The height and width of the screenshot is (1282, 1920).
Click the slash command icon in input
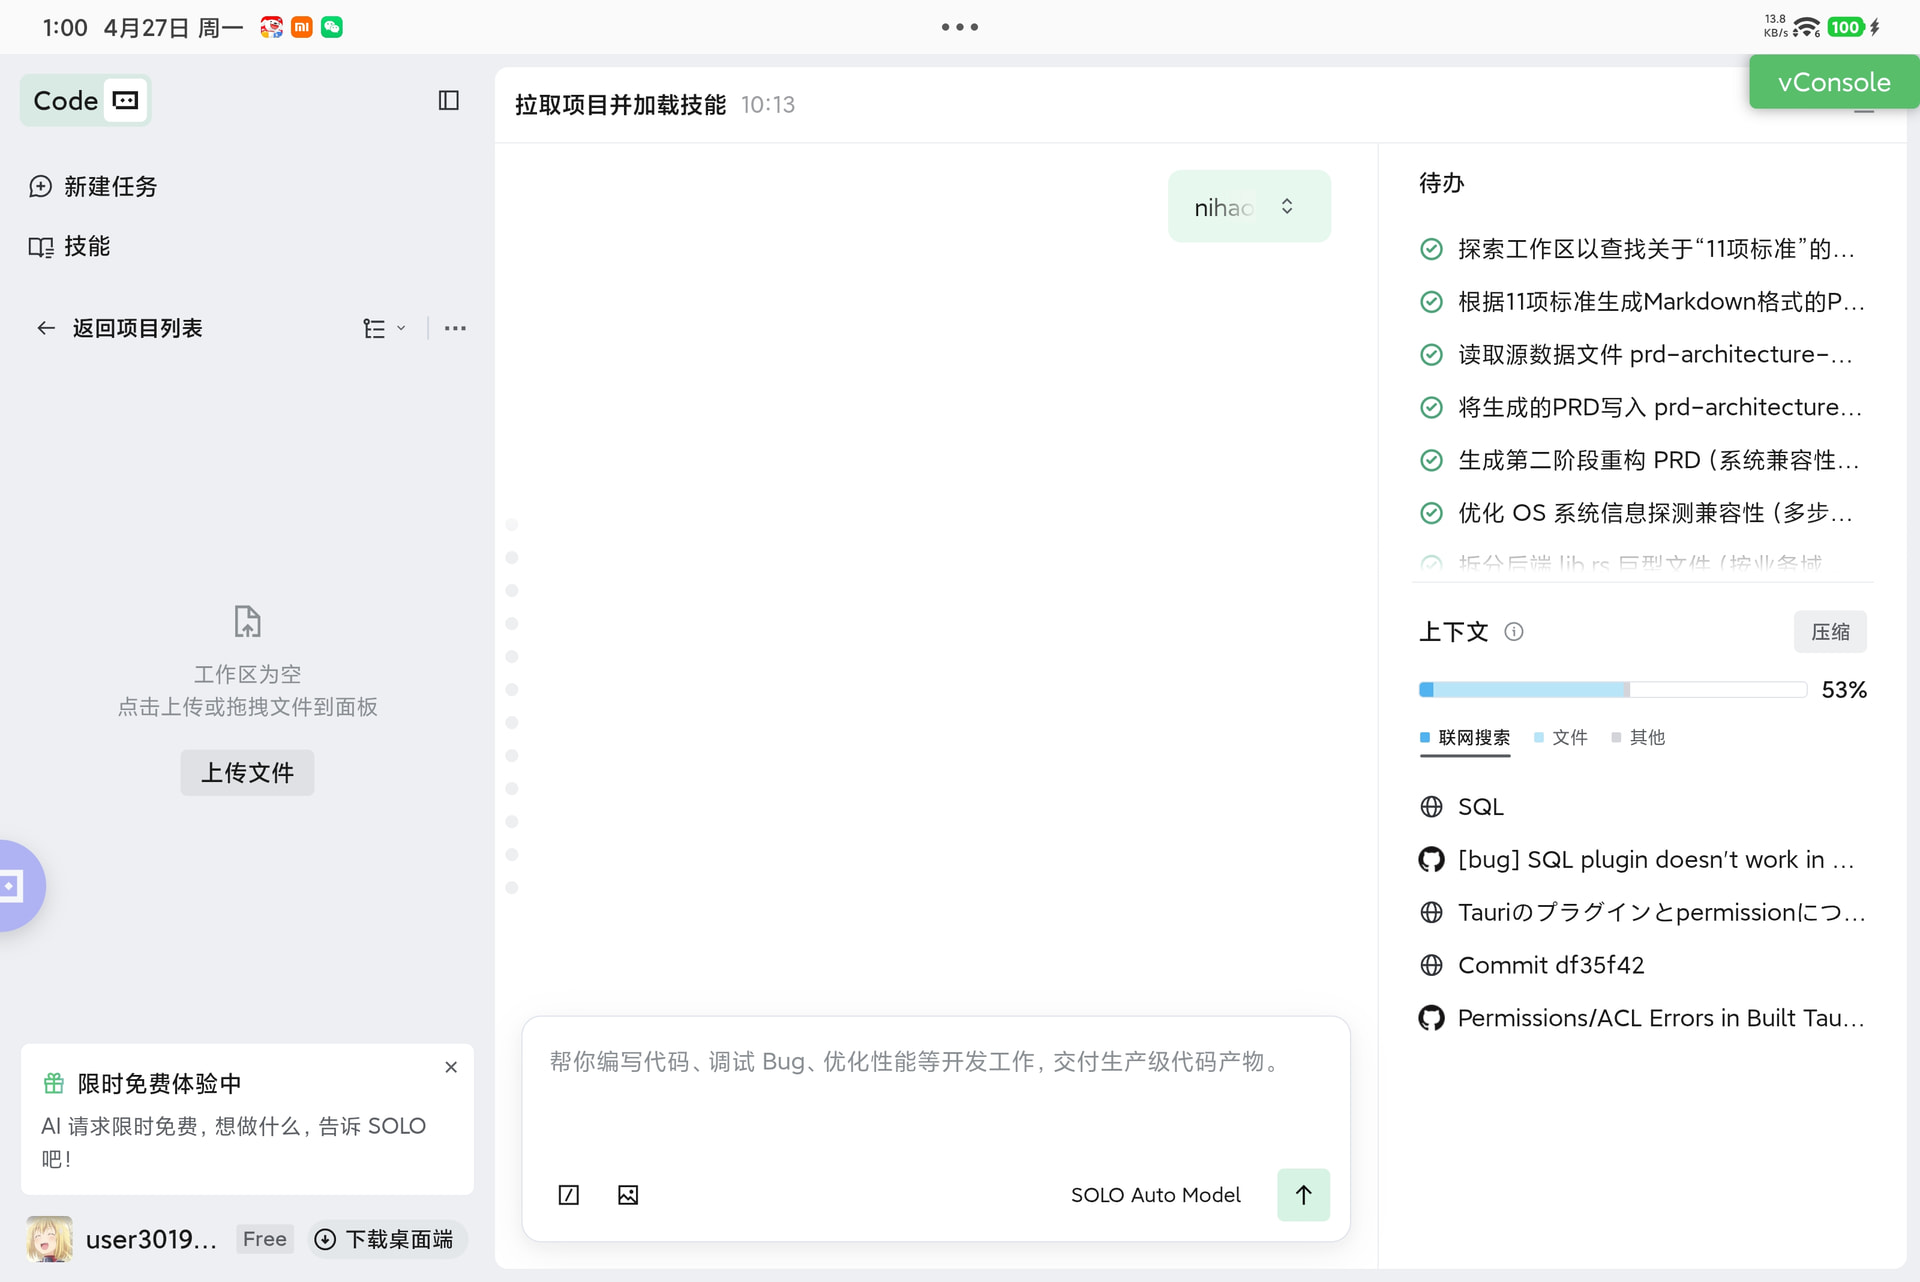tap(568, 1194)
